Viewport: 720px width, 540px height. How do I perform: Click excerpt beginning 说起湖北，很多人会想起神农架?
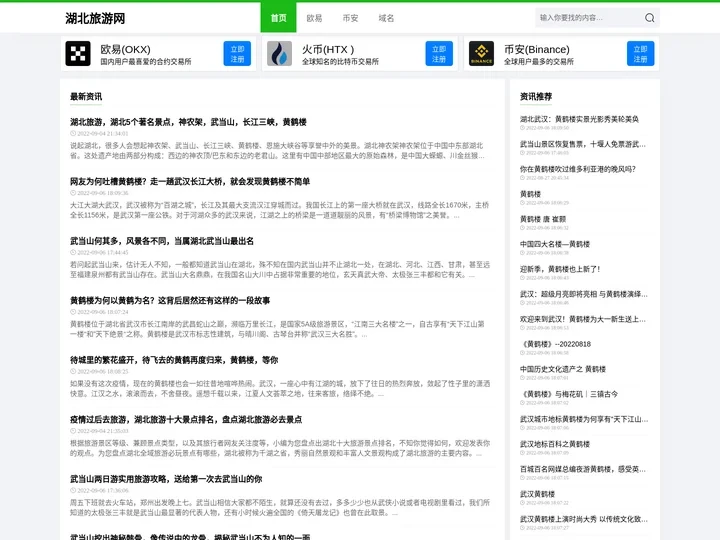pyautogui.click(x=277, y=151)
